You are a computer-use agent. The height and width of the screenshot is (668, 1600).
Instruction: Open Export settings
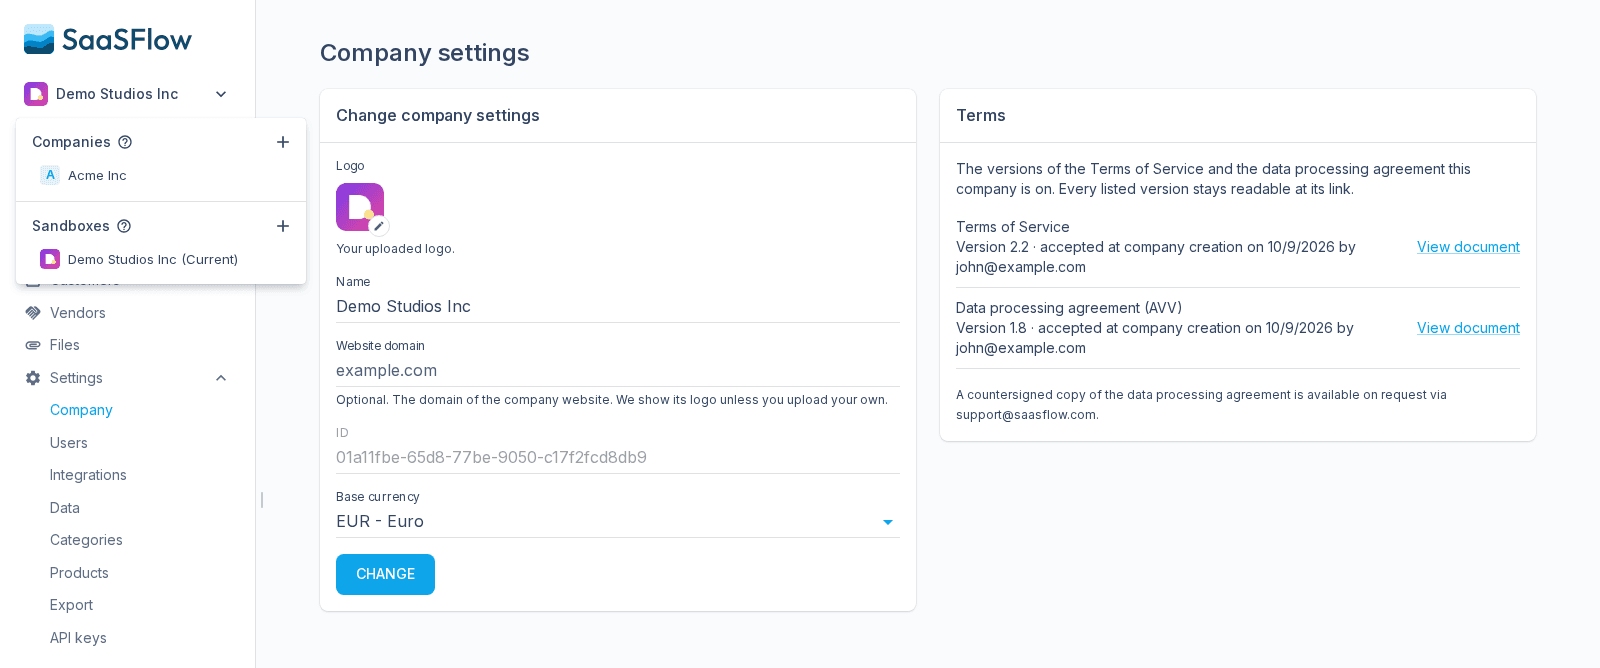(71, 605)
